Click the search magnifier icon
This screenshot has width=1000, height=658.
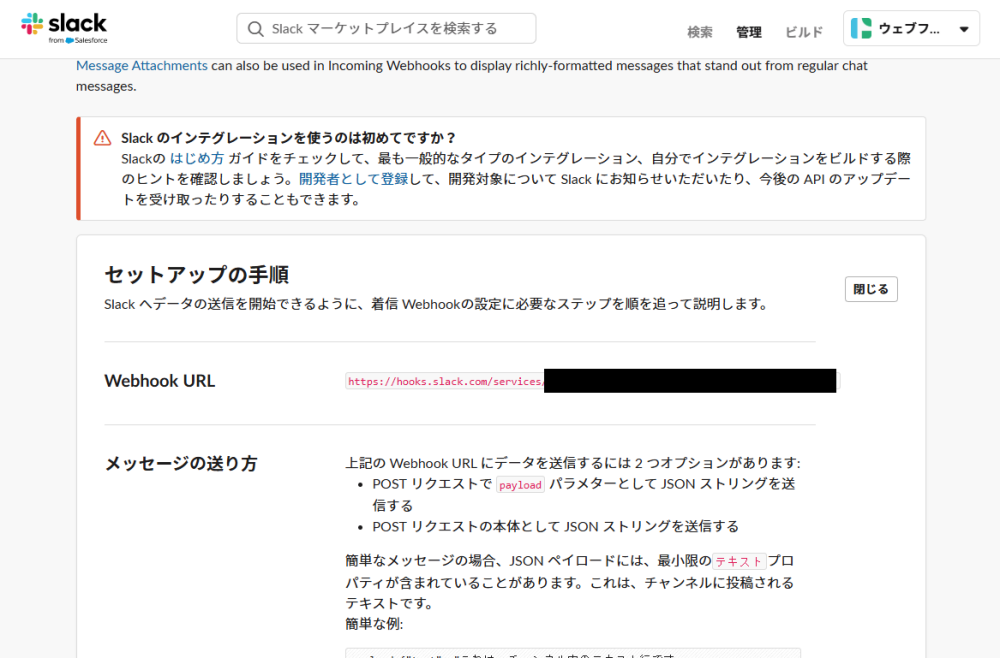256,29
